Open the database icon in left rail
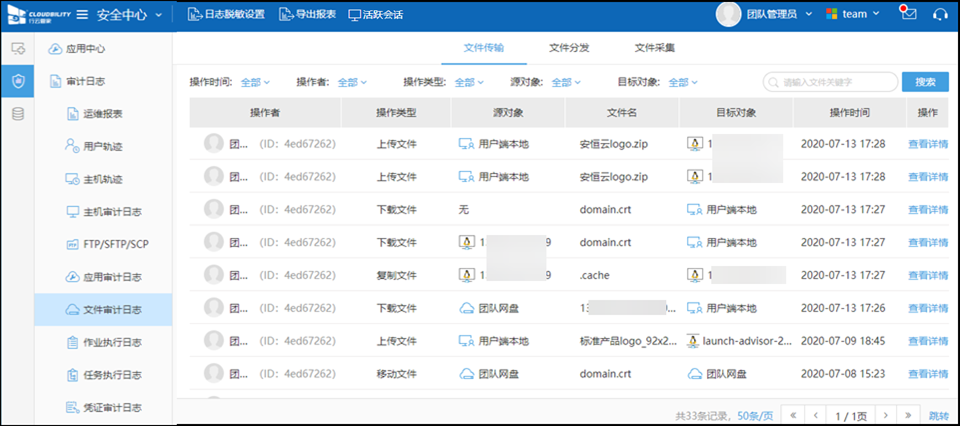Screen dimensions: 960x426 pyautogui.click(x=17, y=114)
